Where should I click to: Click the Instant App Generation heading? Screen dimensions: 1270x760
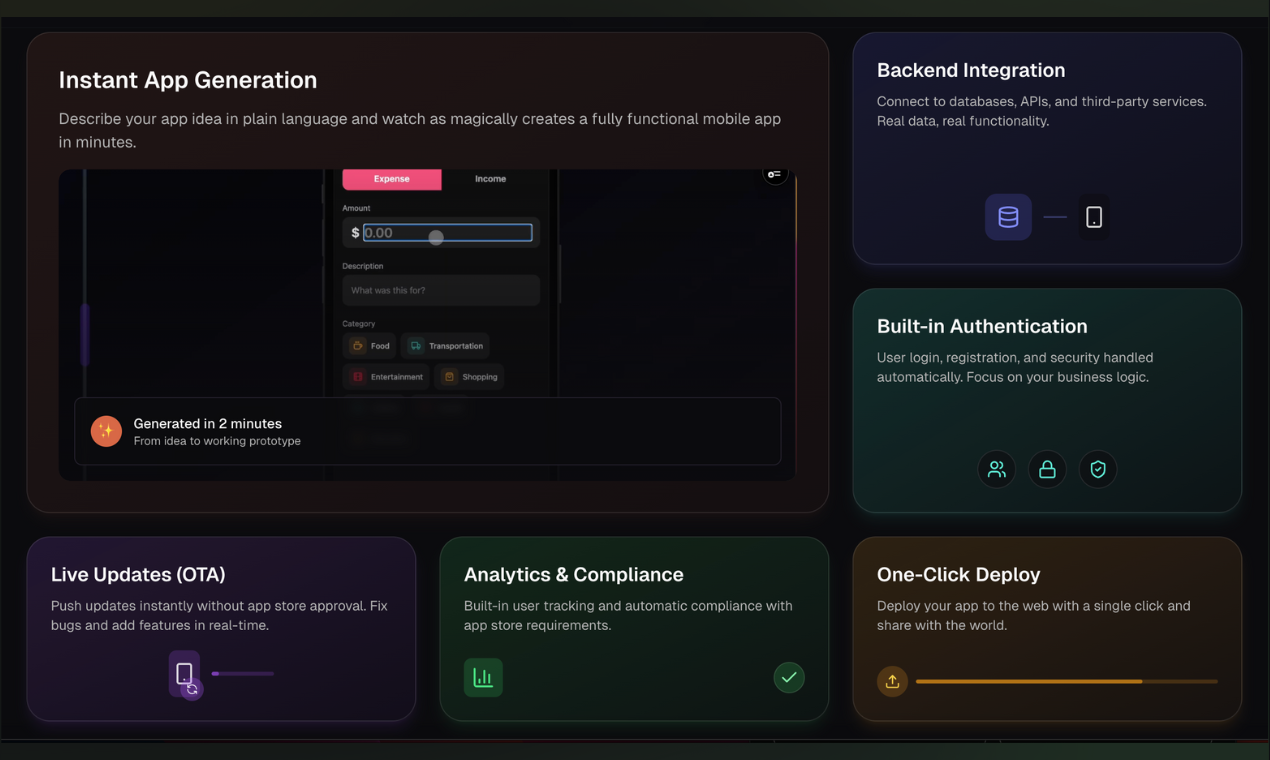pyautogui.click(x=188, y=80)
